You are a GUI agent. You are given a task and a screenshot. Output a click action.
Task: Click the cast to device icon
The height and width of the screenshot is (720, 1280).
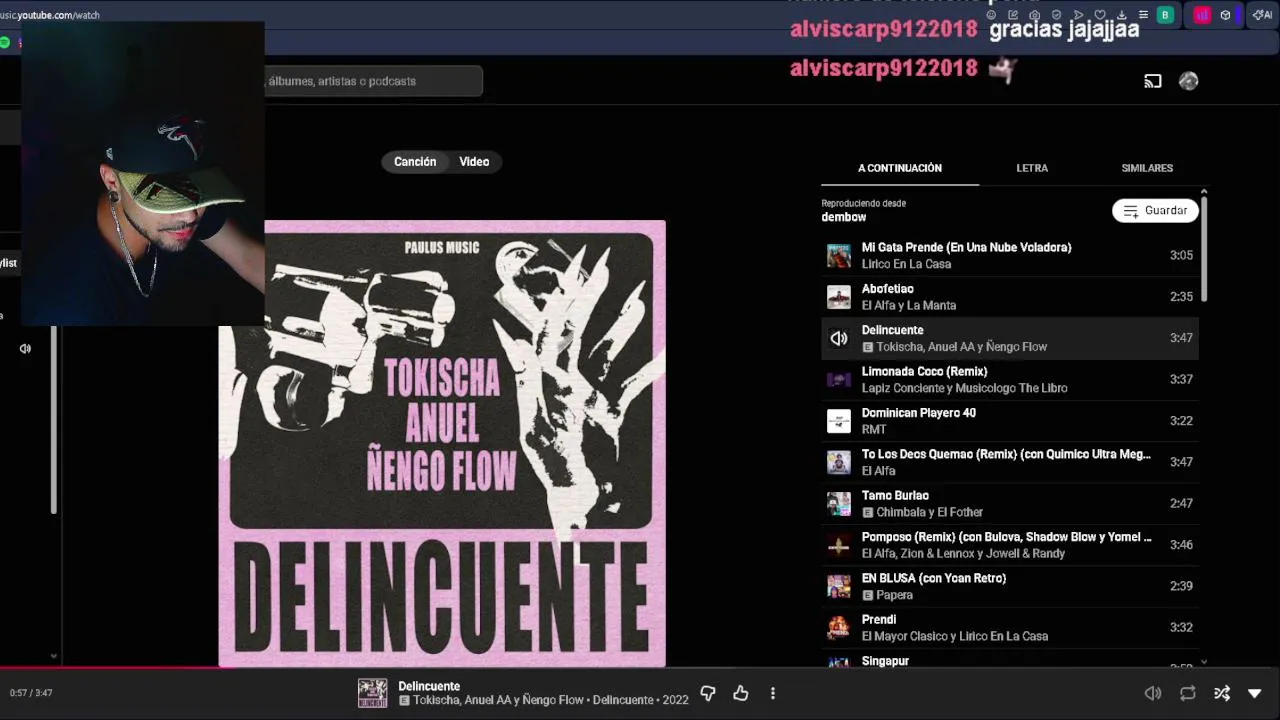pos(1153,81)
